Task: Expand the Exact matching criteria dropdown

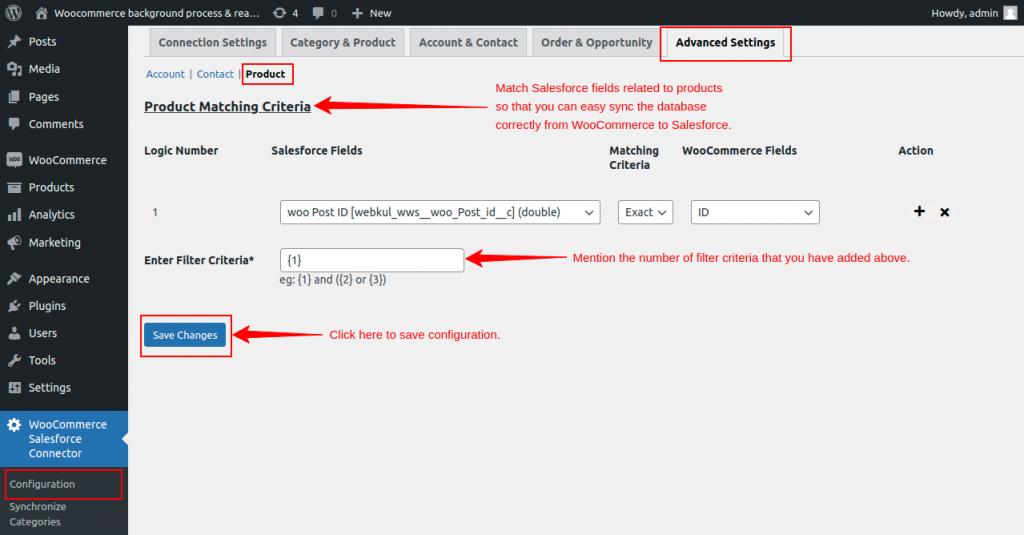Action: tap(645, 212)
